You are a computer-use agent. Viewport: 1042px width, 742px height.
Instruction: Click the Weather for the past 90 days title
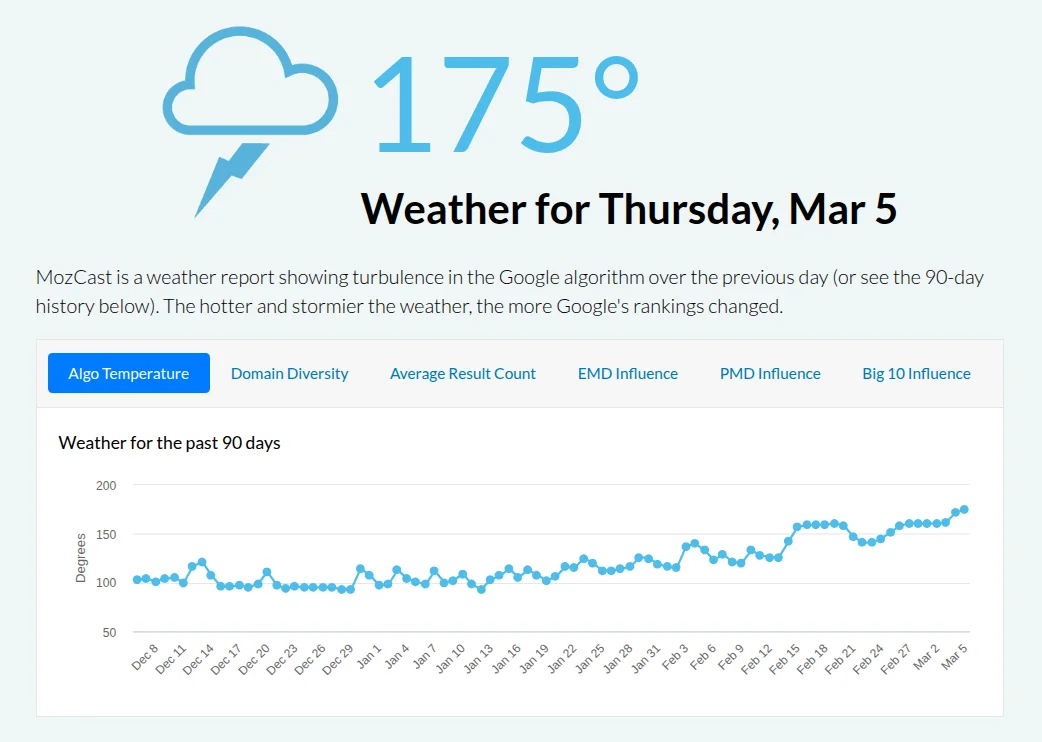[x=170, y=442]
